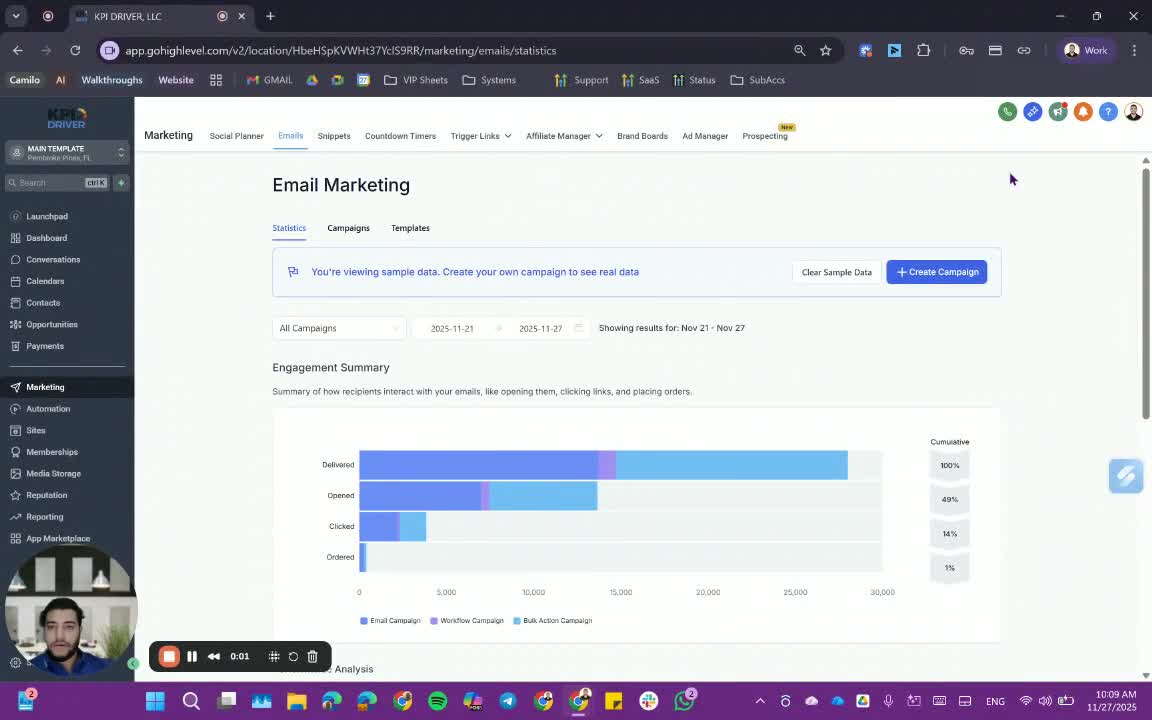Click the Email Campaign legend color swatch
Screen dimensions: 1152x720
pyautogui.click(x=364, y=621)
